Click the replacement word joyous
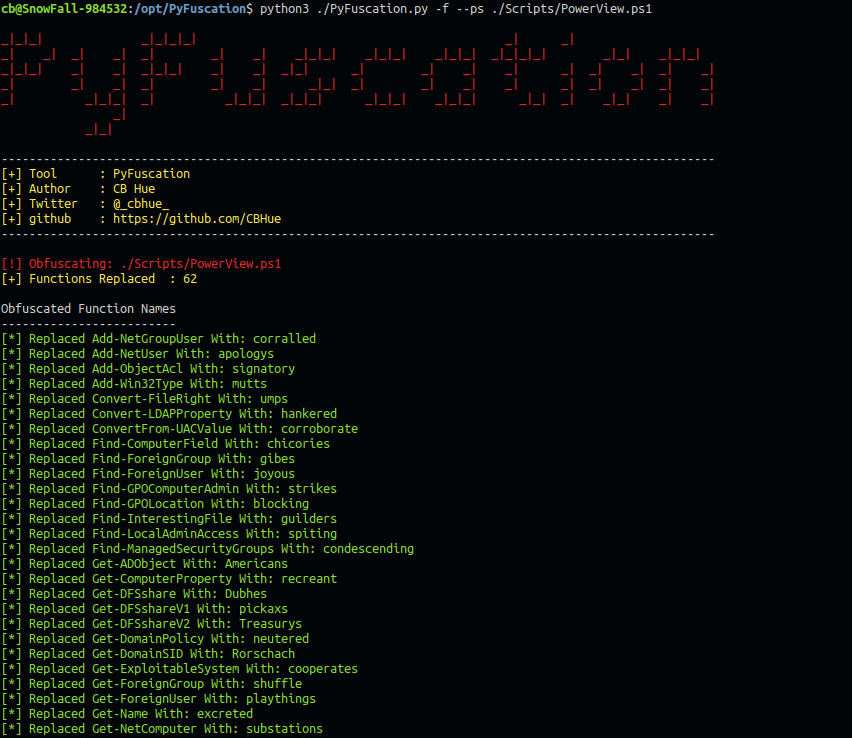852x738 pixels. click(274, 474)
